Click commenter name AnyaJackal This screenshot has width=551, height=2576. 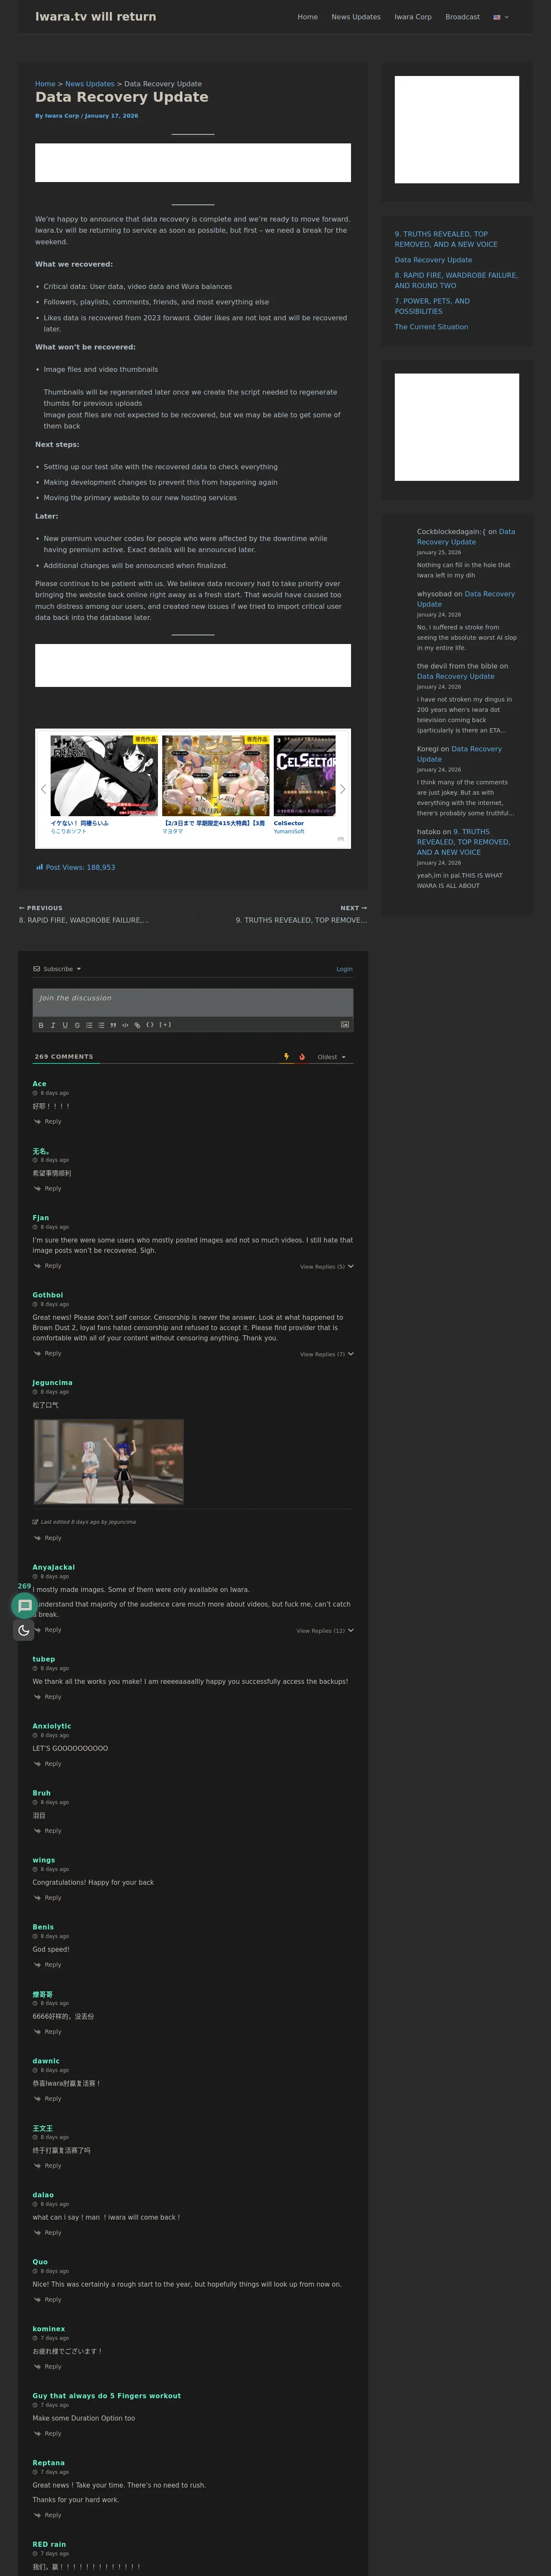pos(54,1568)
